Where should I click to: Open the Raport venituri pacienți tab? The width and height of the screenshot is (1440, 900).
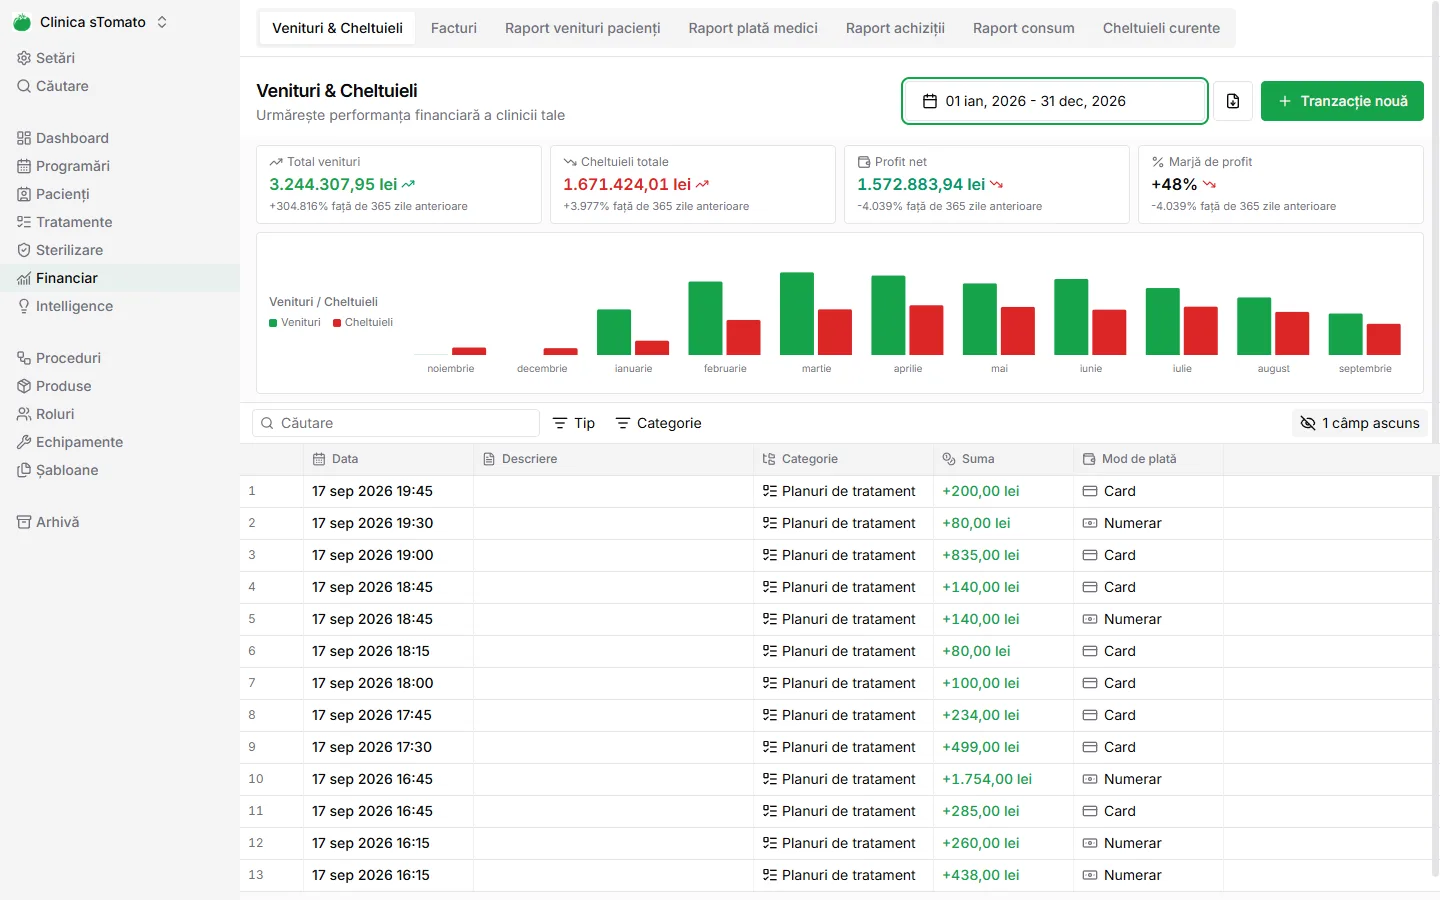583,28
